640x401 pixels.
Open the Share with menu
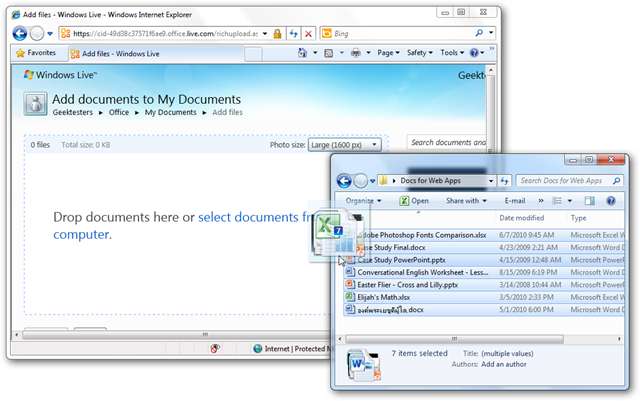tap(466, 201)
